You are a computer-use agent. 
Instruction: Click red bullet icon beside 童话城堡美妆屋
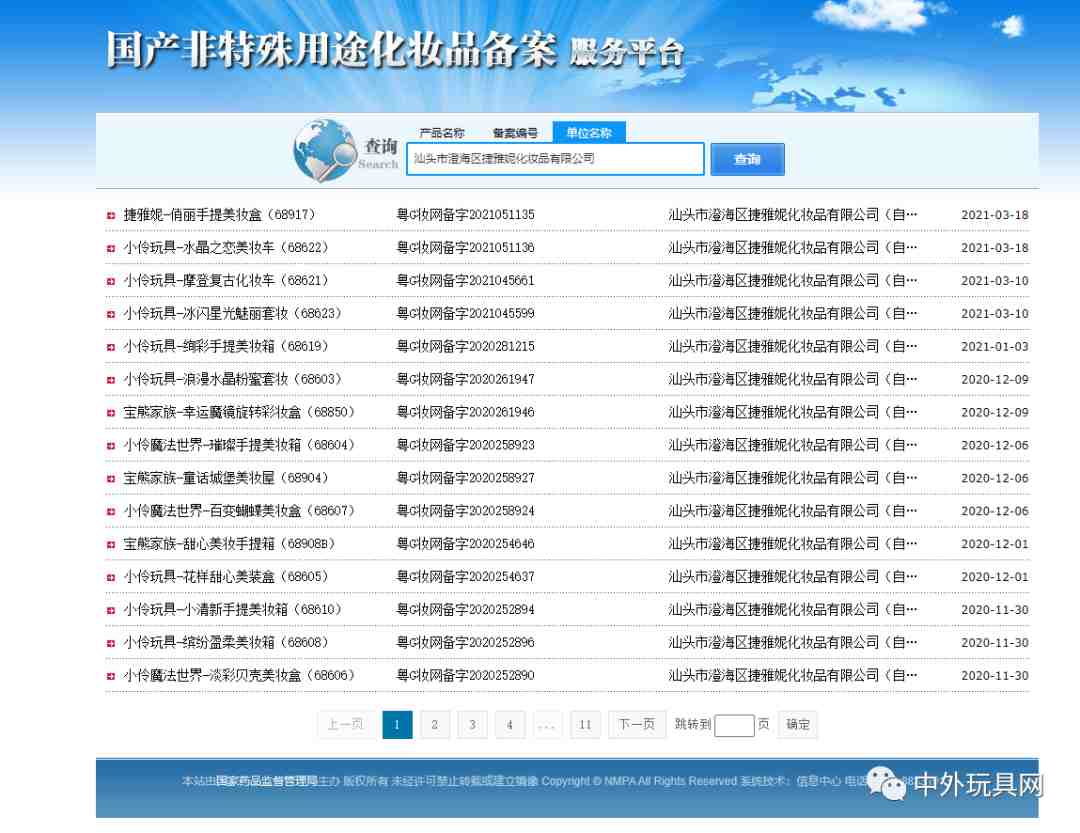(x=111, y=479)
